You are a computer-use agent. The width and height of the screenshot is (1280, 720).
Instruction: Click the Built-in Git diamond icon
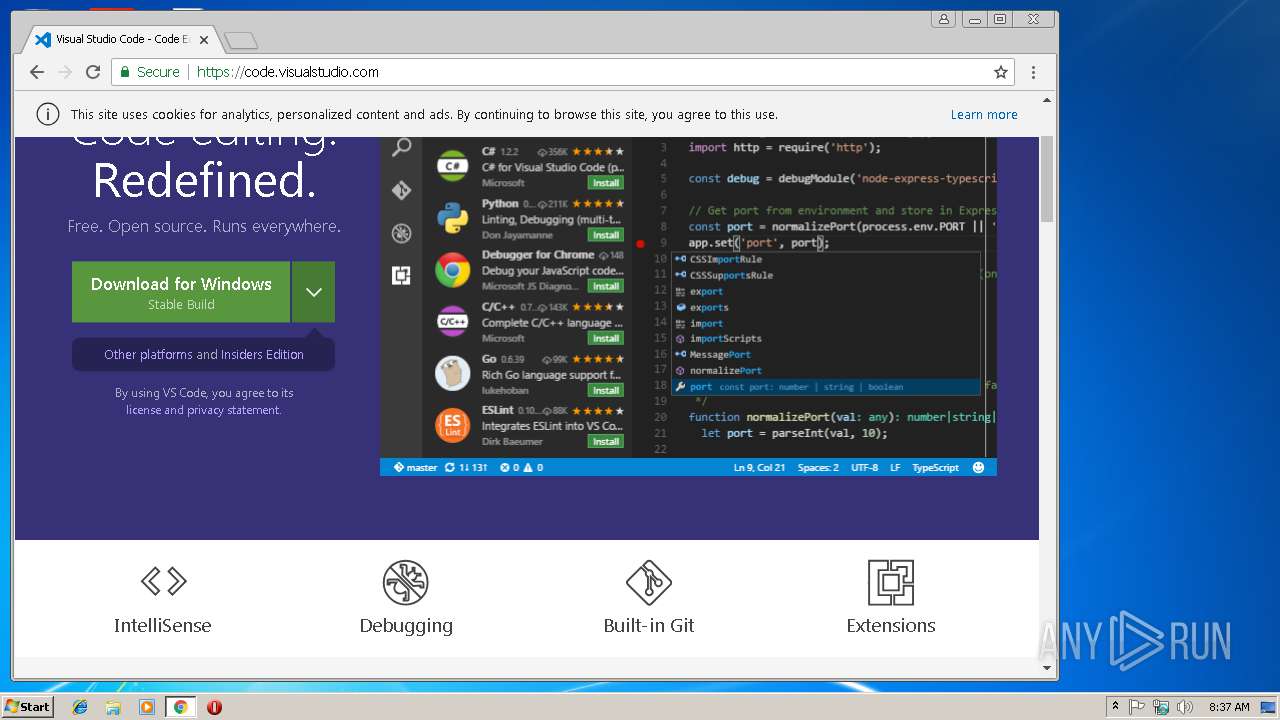(648, 582)
